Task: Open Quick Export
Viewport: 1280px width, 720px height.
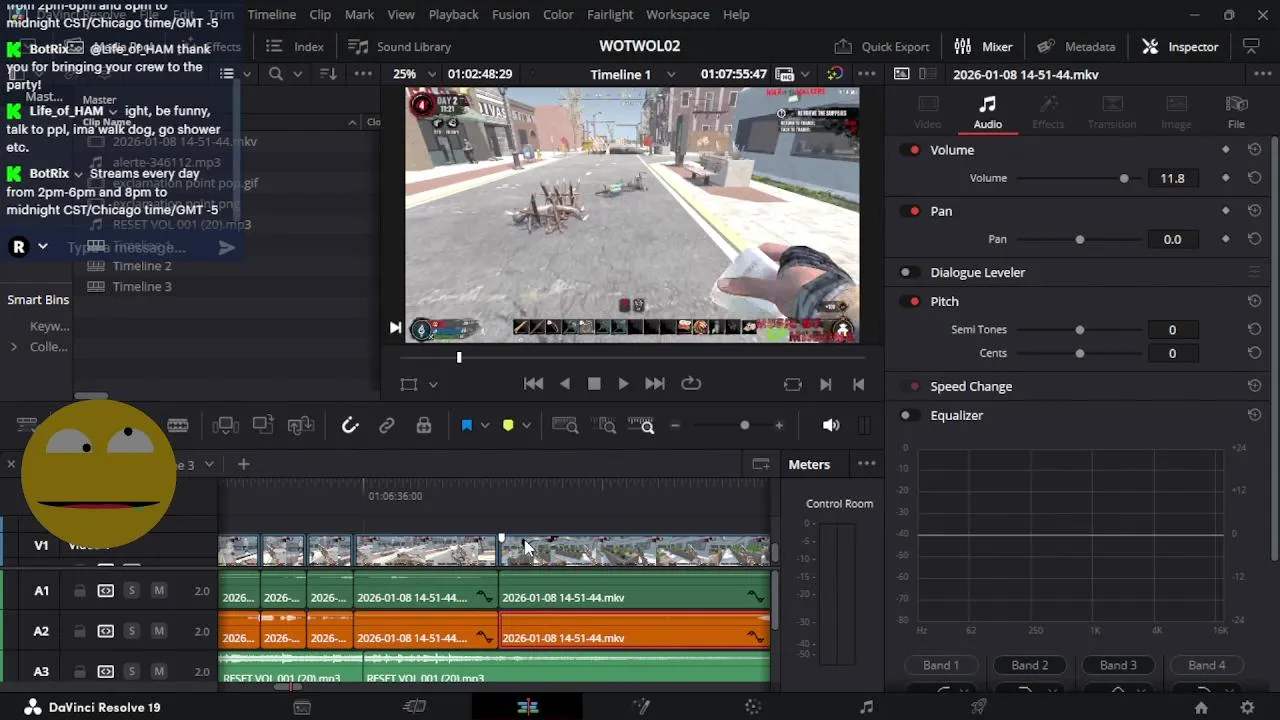Action: (x=881, y=46)
